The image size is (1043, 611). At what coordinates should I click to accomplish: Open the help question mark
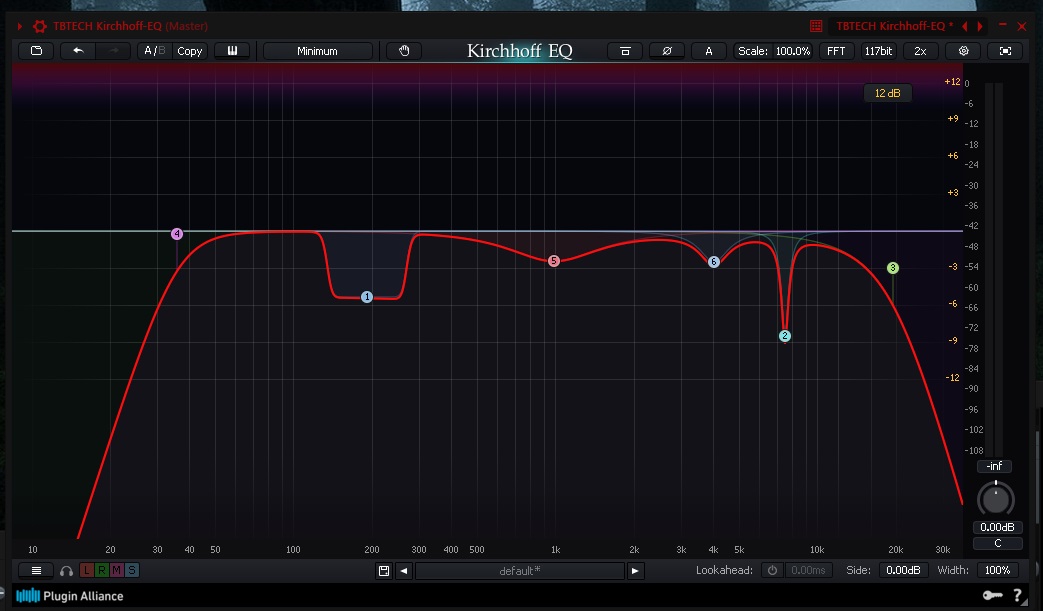click(x=1018, y=595)
